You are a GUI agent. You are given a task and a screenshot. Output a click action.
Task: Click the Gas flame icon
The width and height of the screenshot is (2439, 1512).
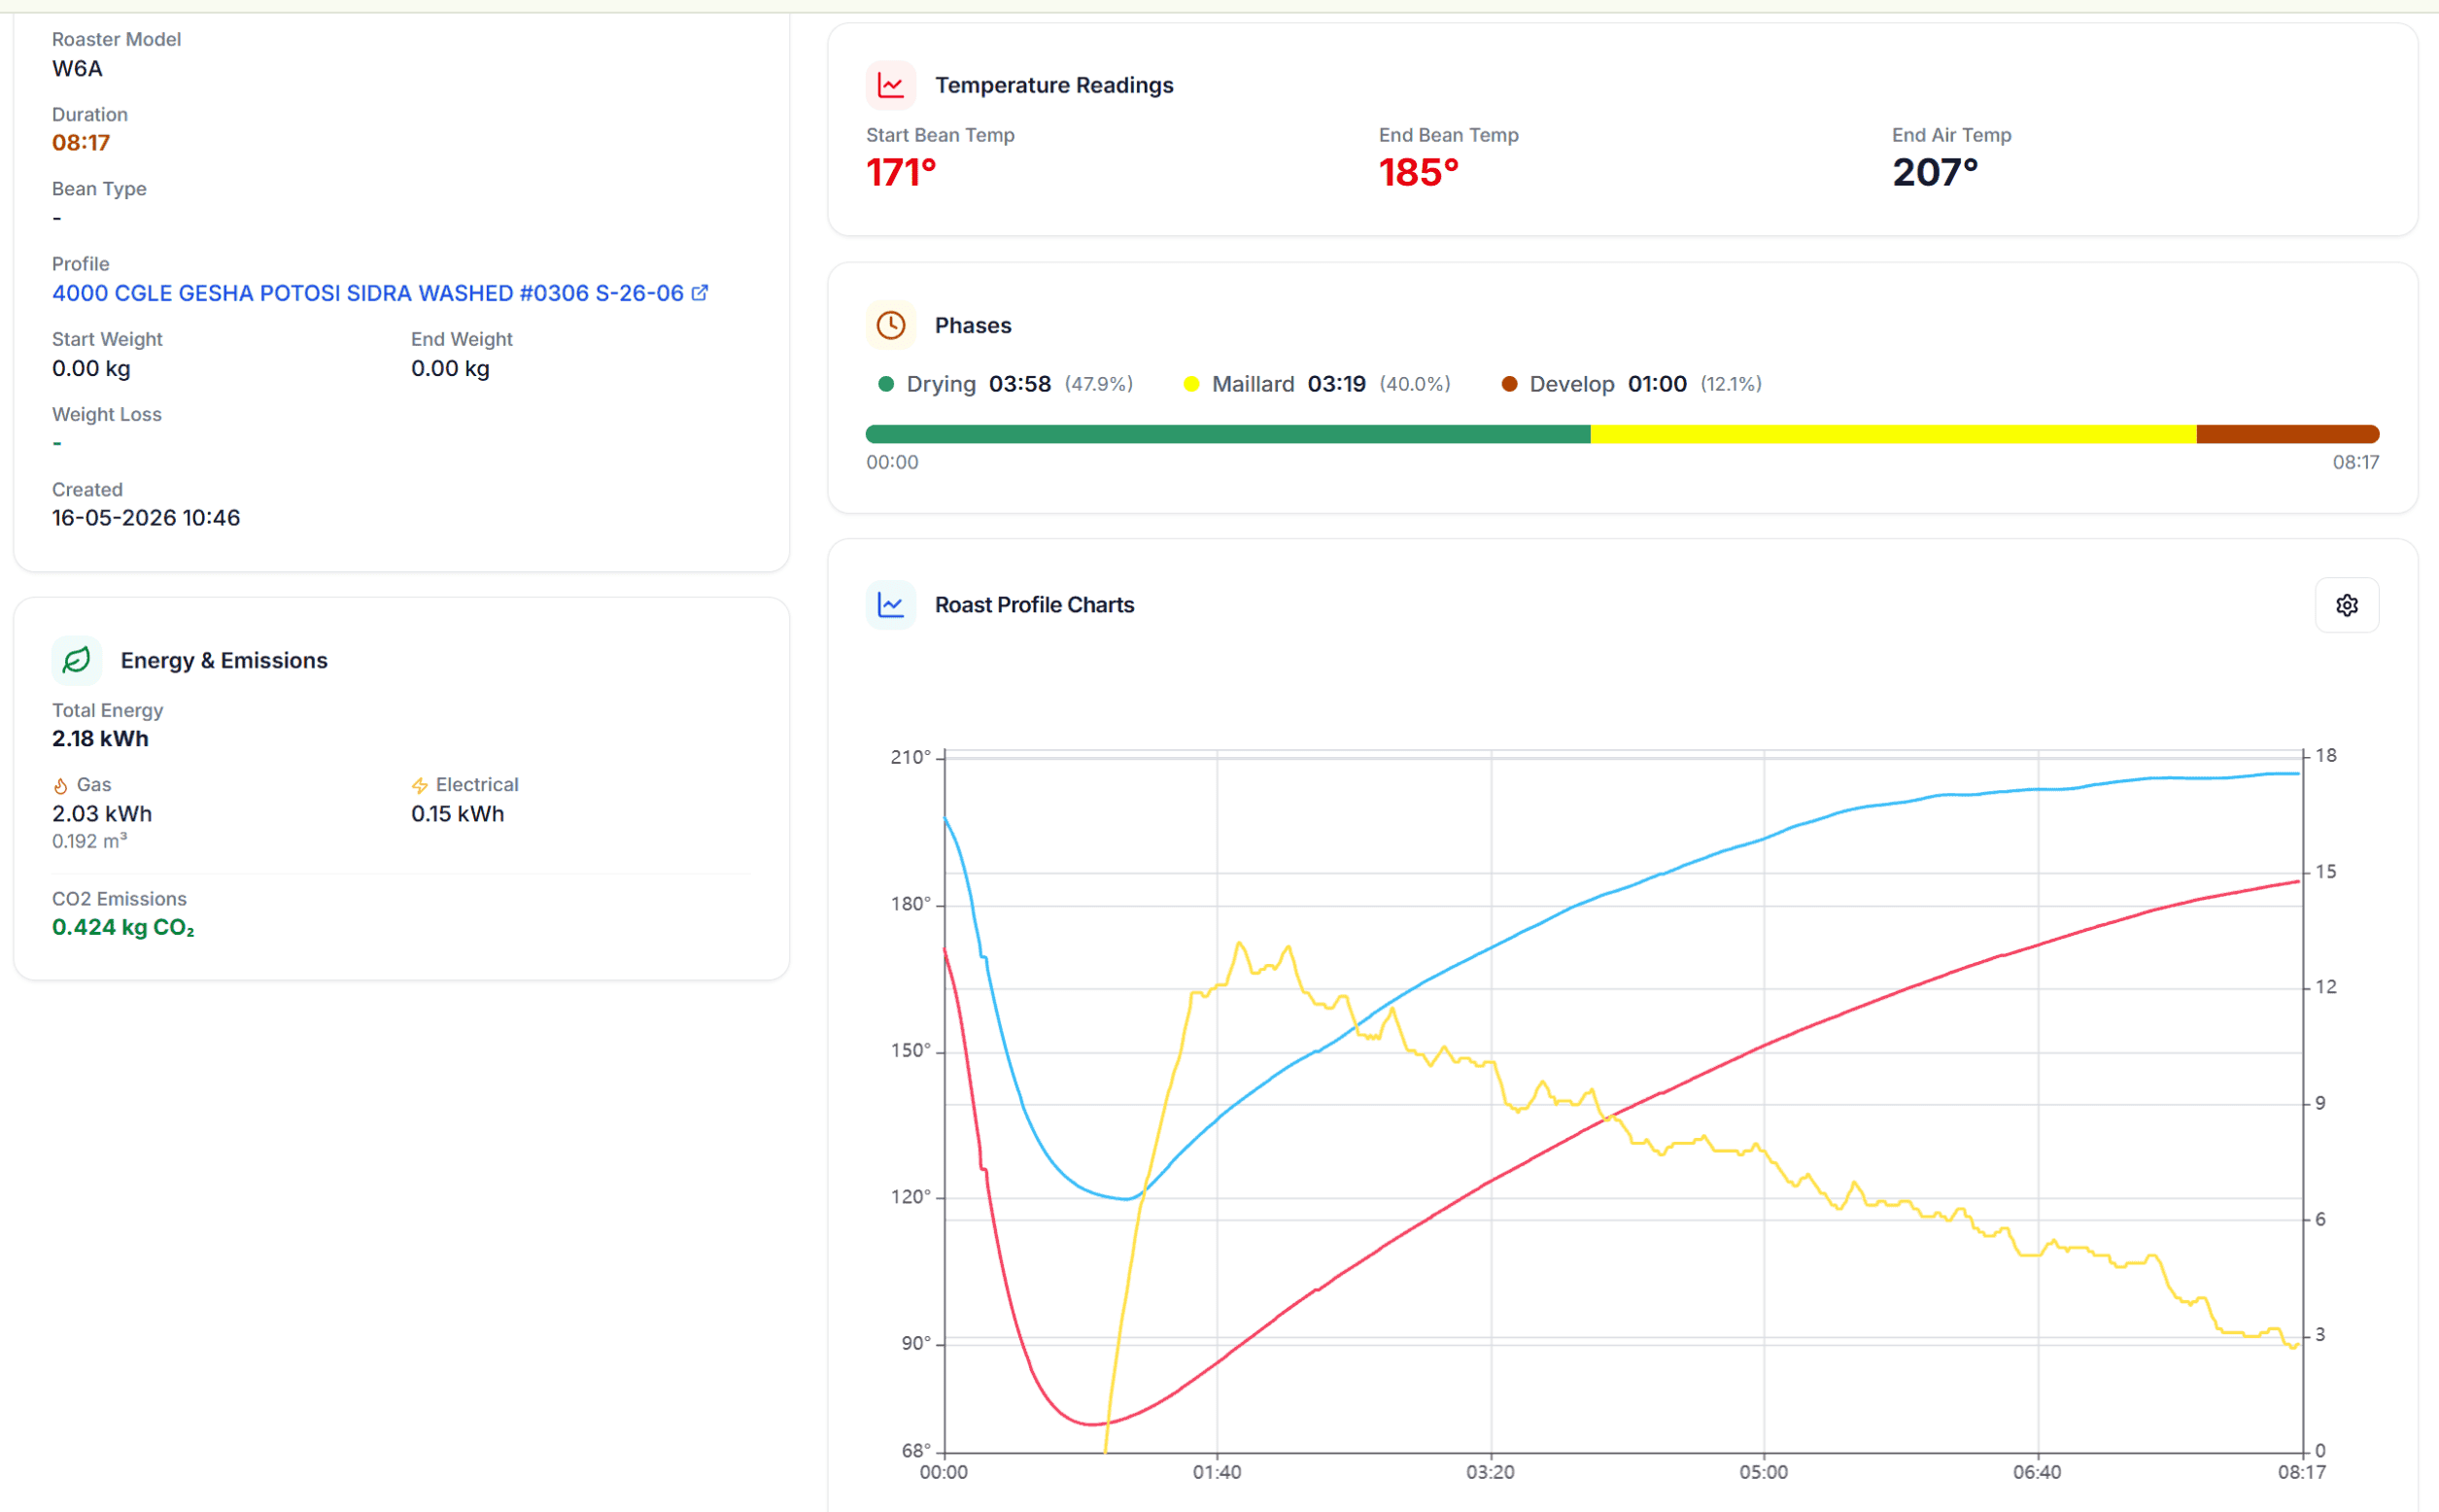(60, 786)
